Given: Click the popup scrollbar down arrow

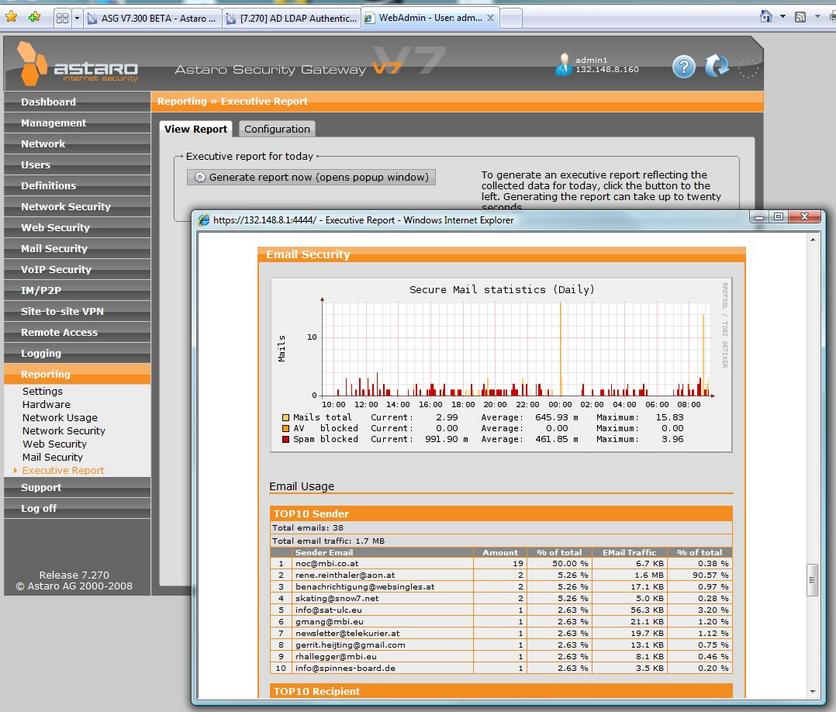Looking at the screenshot, I should coord(812,692).
